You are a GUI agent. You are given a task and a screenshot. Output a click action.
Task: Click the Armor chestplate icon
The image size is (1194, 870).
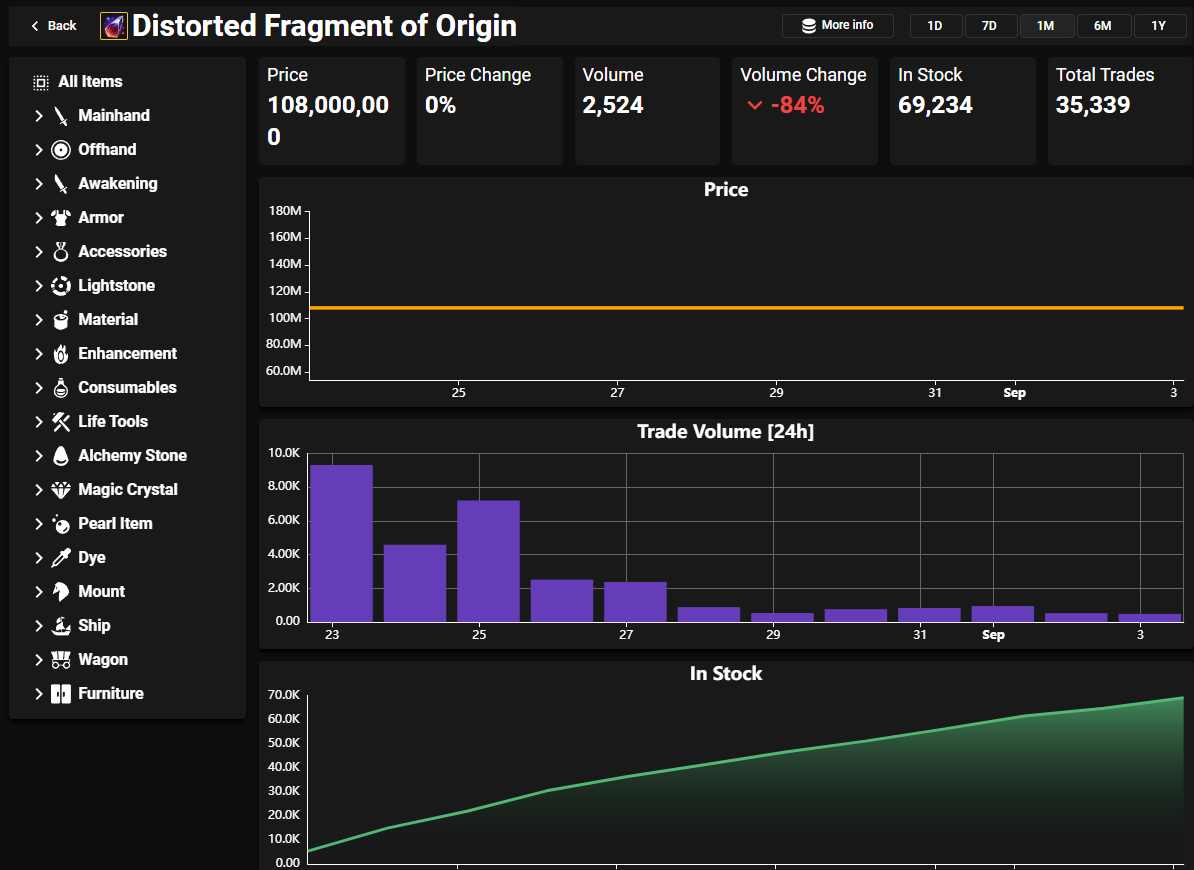61,218
